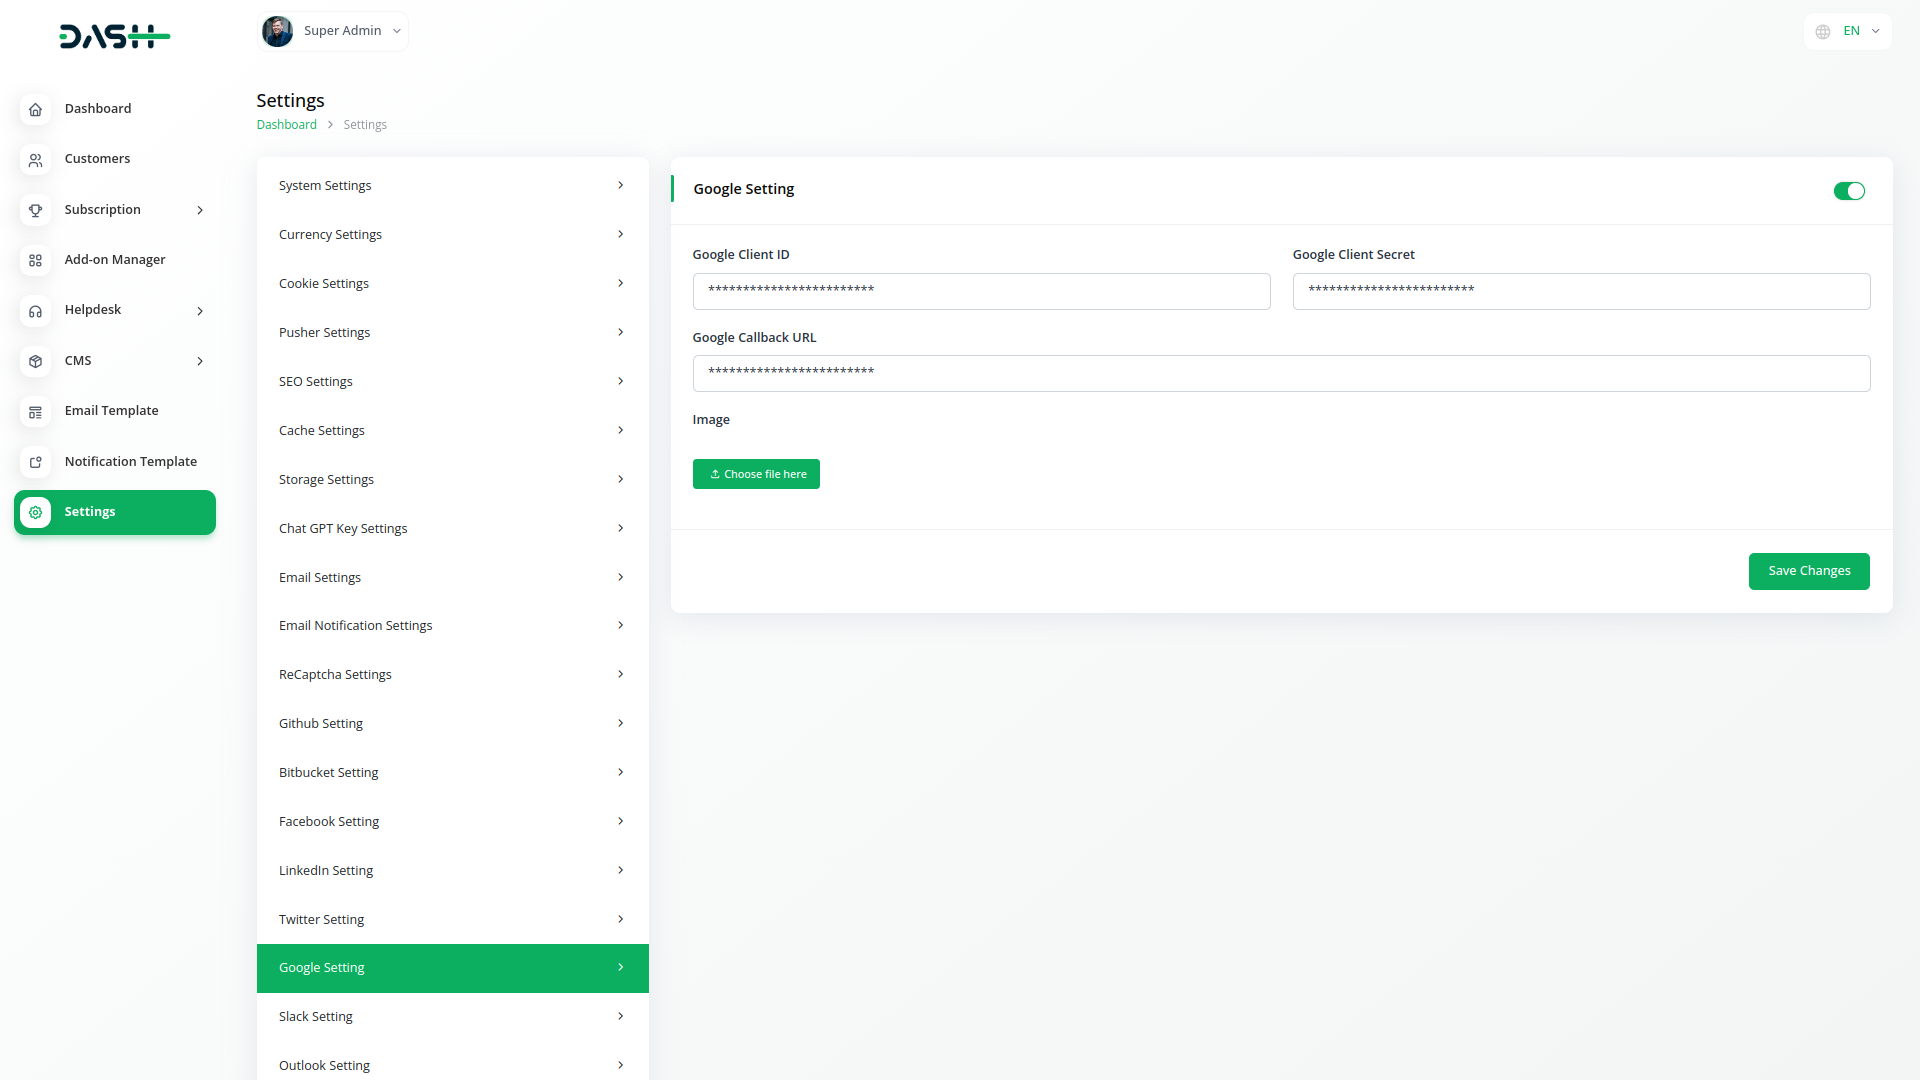Select Email Settings in settings list
Viewport: 1920px width, 1080px height.
point(452,577)
